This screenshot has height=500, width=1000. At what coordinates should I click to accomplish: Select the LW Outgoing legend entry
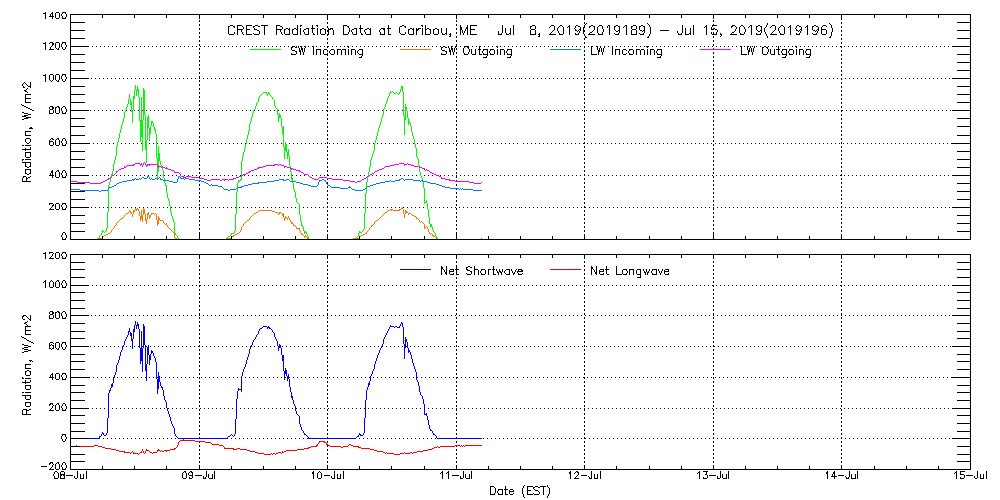point(775,51)
